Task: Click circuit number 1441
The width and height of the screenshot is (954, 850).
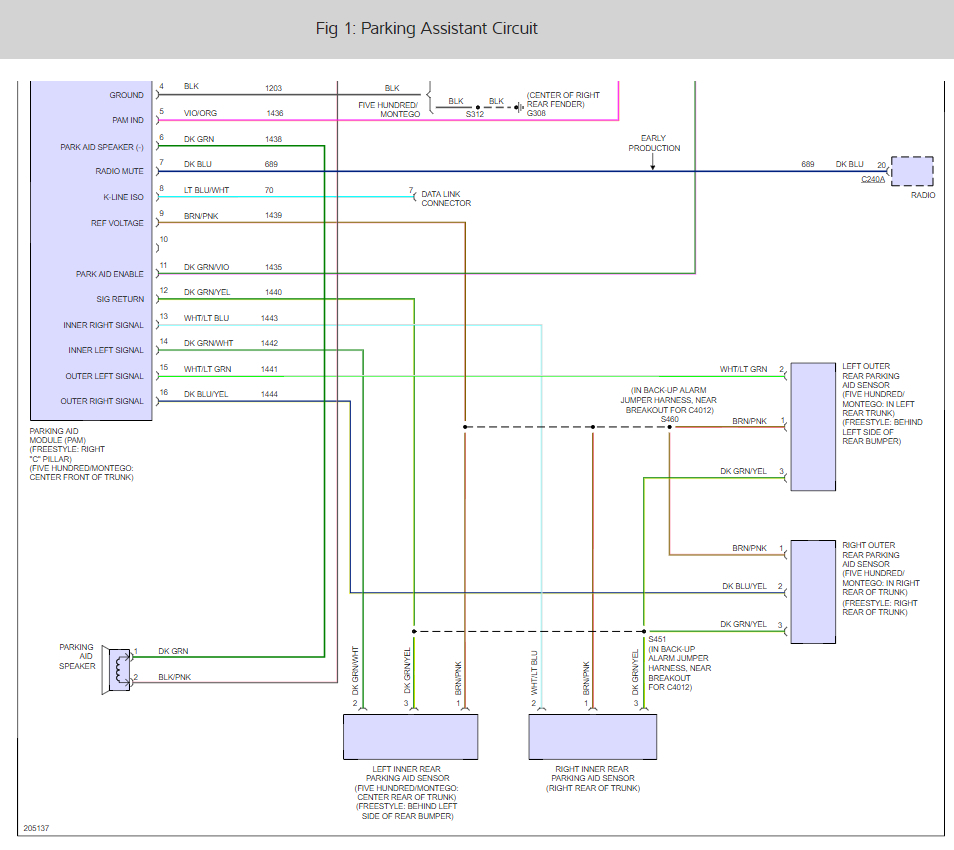Action: coord(270,369)
